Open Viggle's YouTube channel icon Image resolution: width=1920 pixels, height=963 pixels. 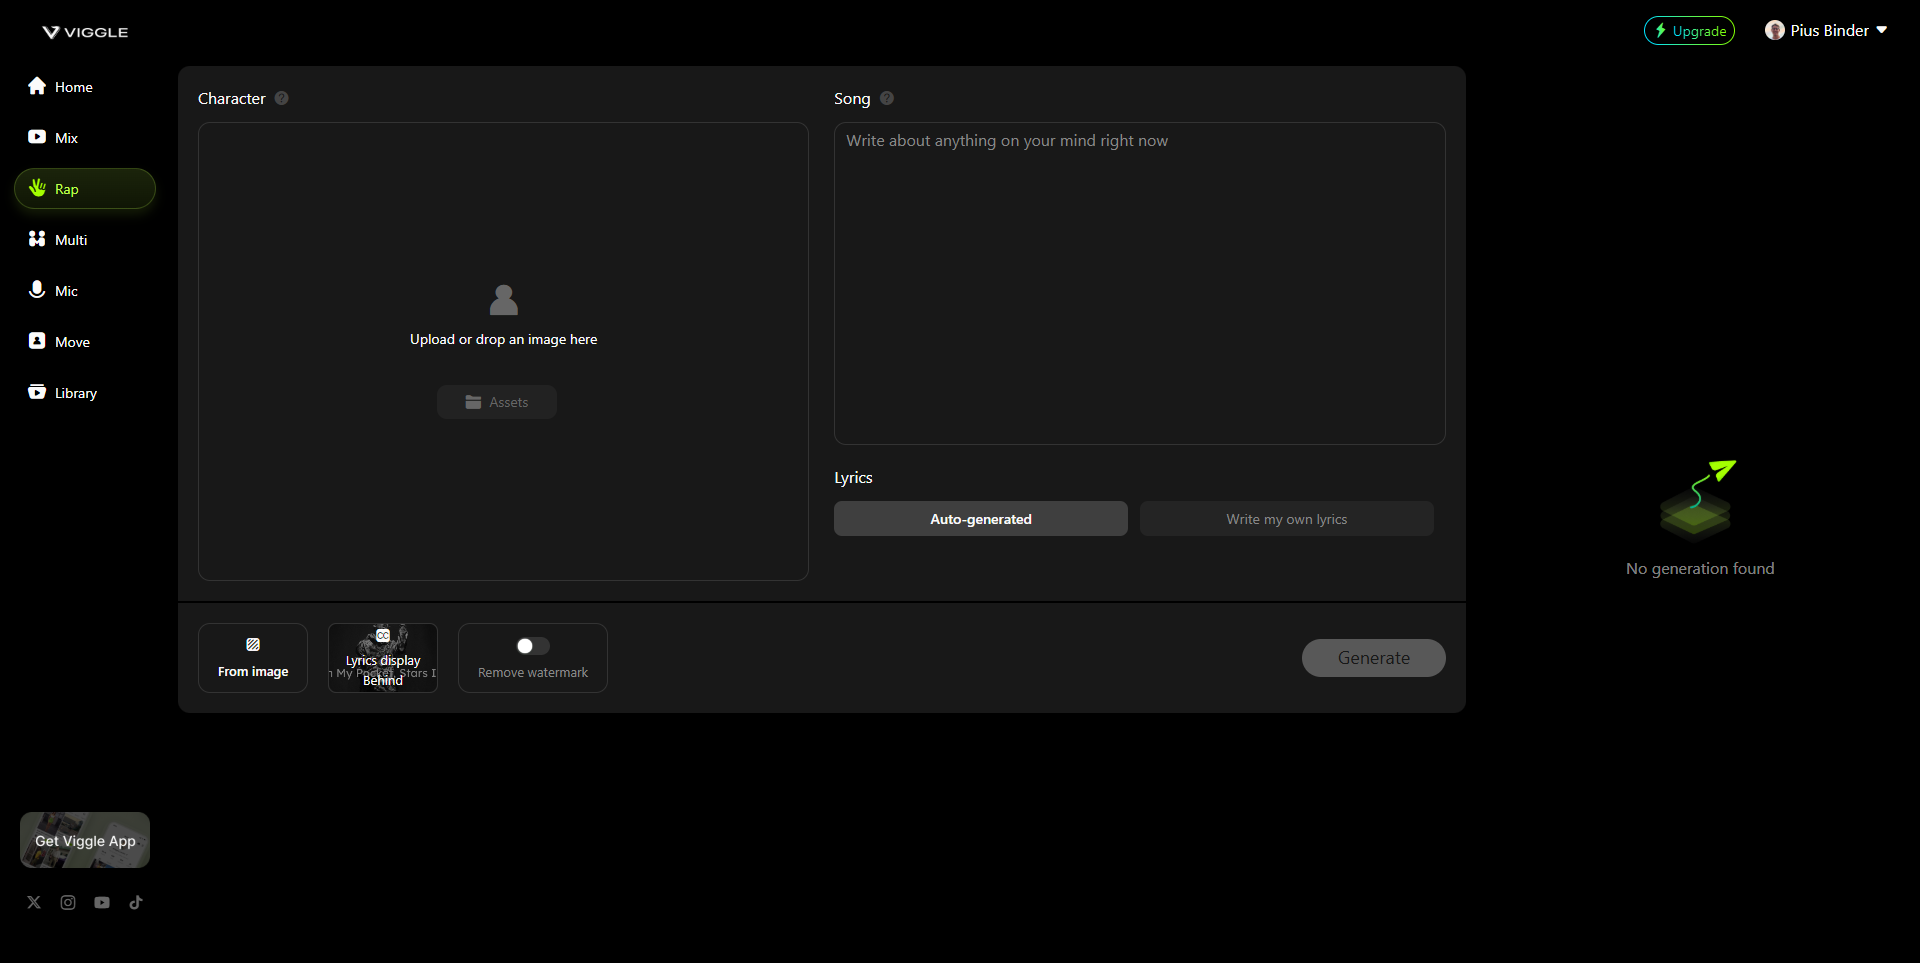click(x=102, y=902)
